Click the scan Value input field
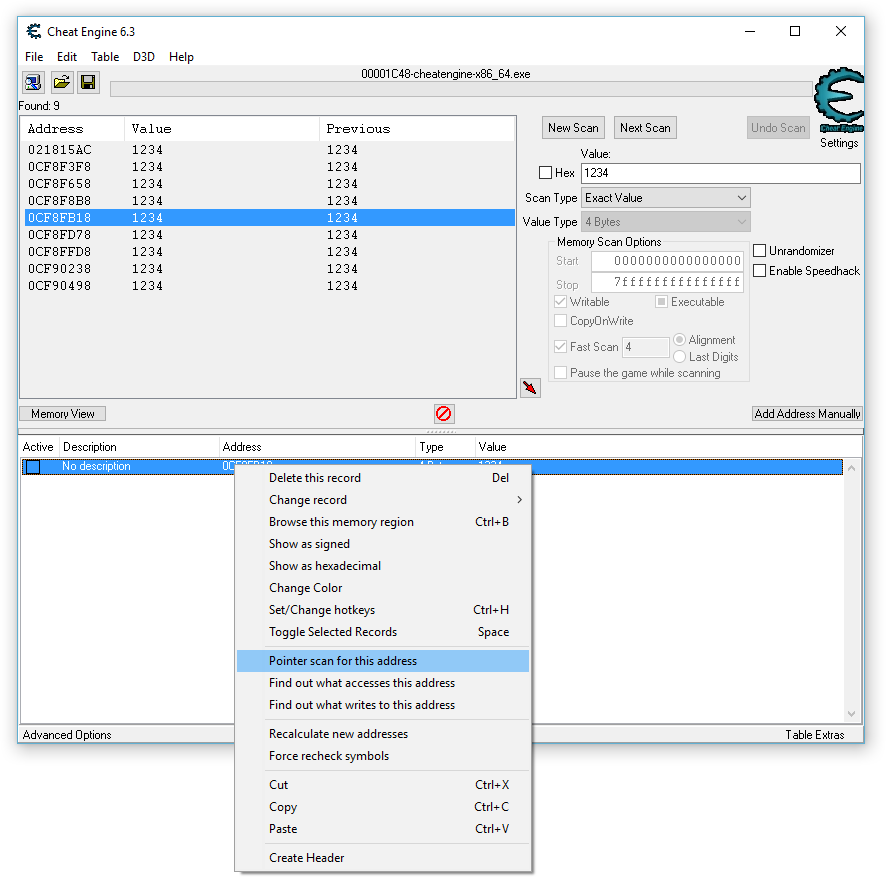This screenshot has height=877, width=886. tap(720, 173)
